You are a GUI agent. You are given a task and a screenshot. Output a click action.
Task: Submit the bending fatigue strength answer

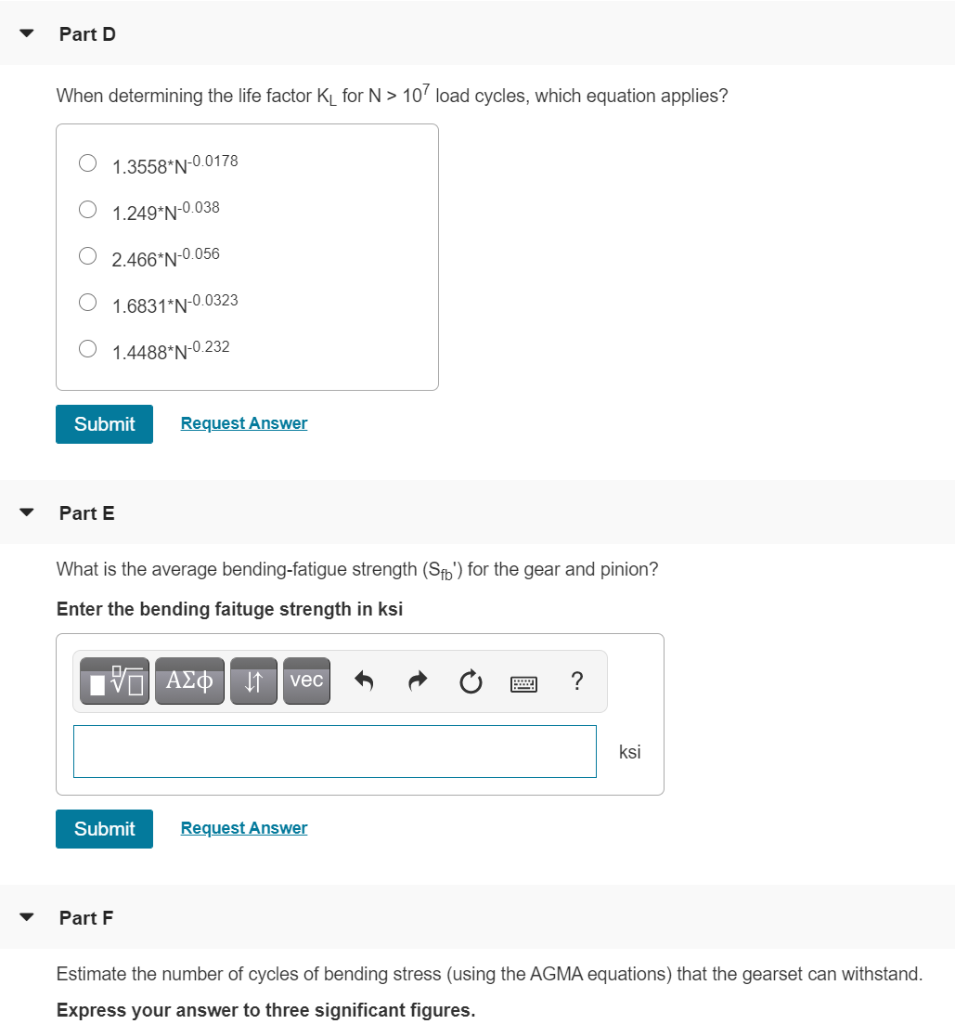pos(104,828)
